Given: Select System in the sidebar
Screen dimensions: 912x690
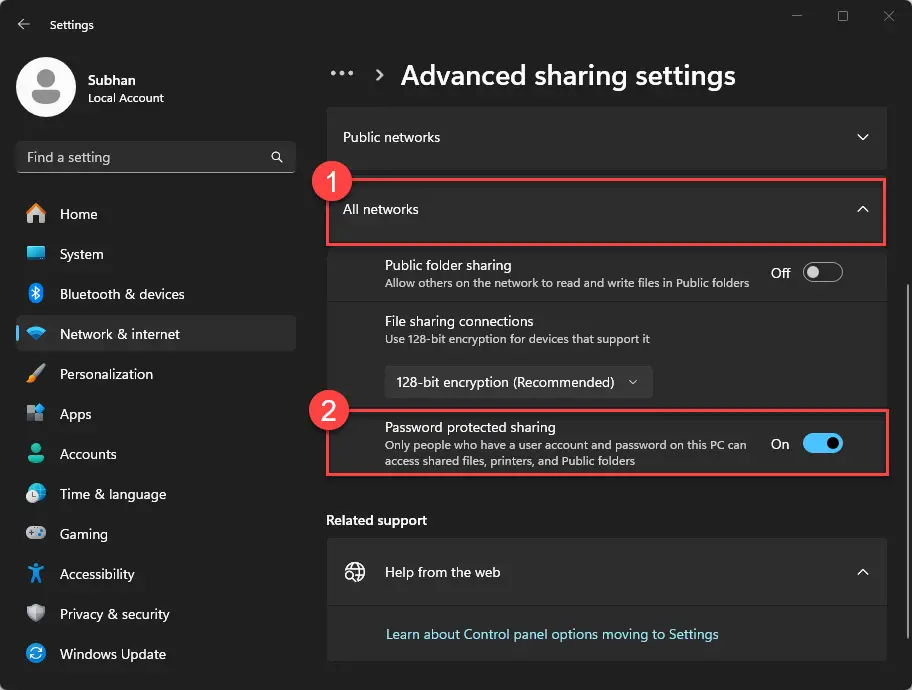Looking at the screenshot, I should click(81, 254).
